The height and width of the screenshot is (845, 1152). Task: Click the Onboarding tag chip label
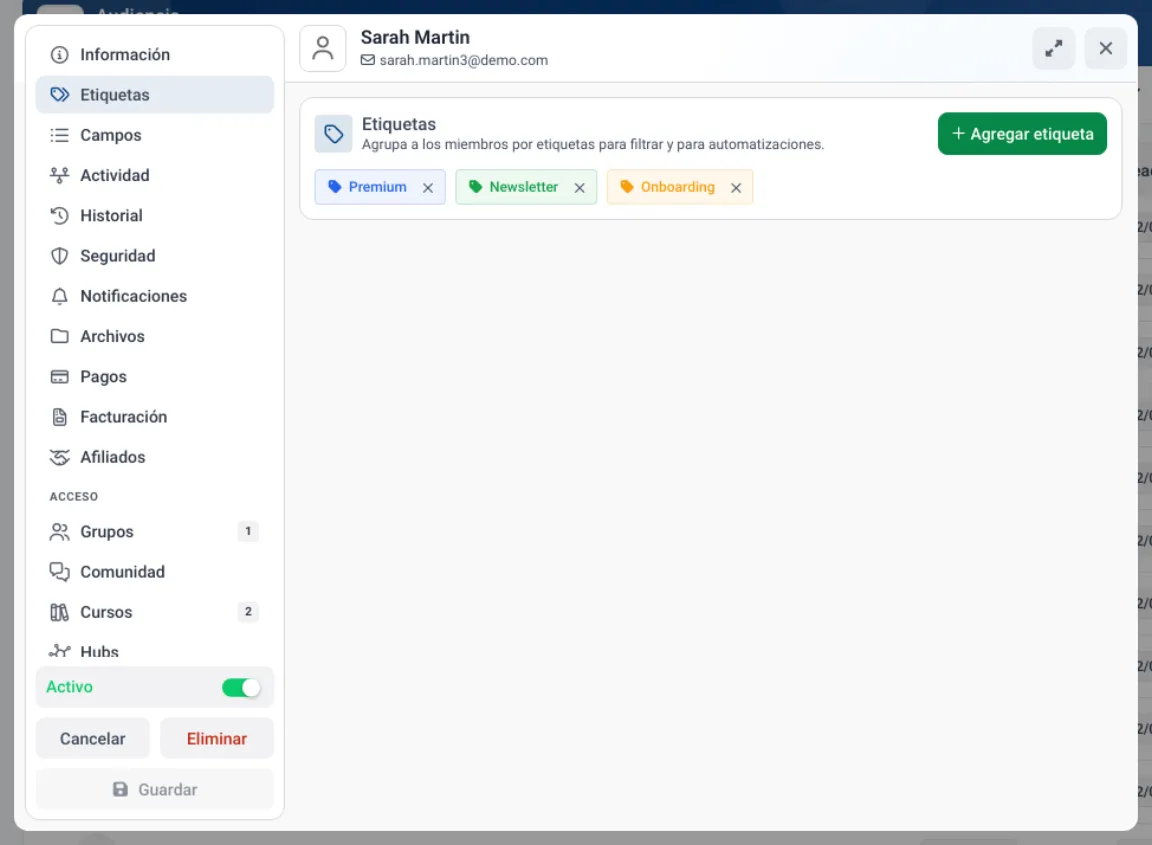pyautogui.click(x=677, y=187)
